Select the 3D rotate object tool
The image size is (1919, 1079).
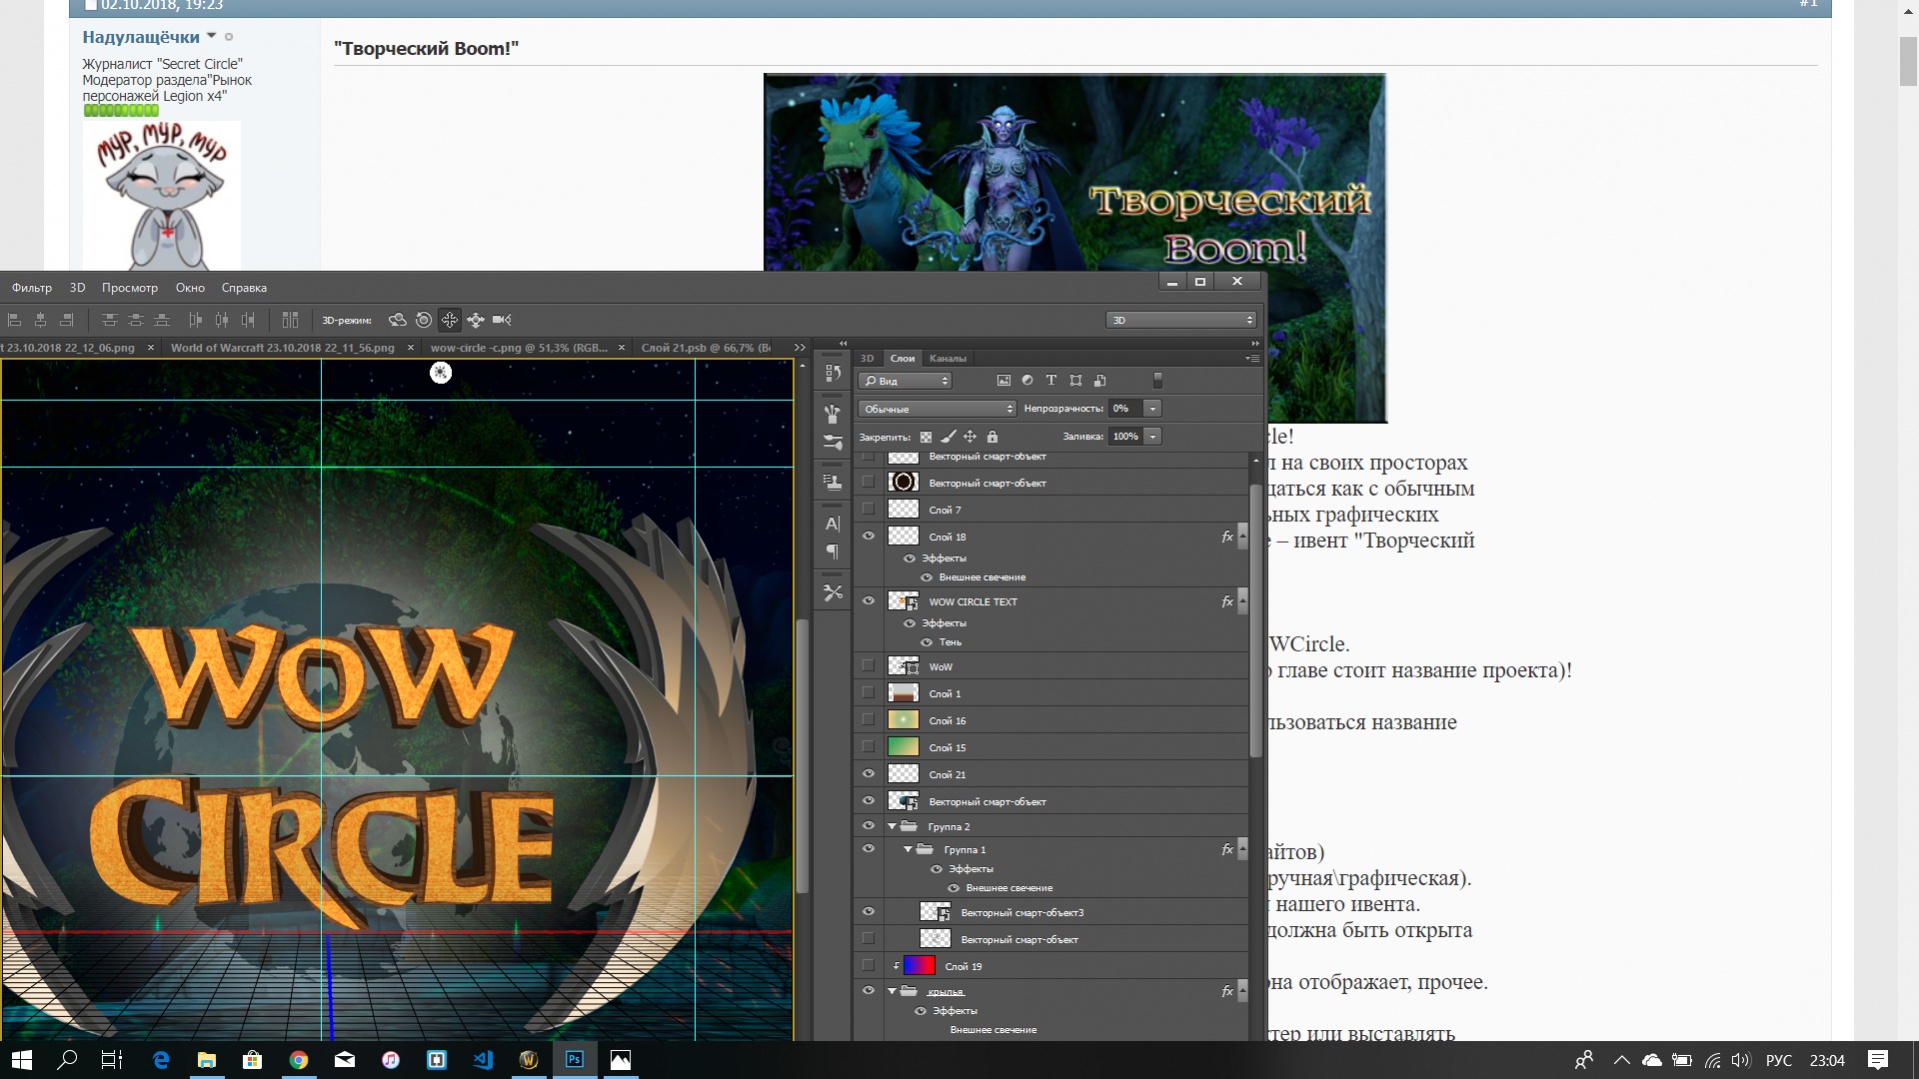point(397,320)
